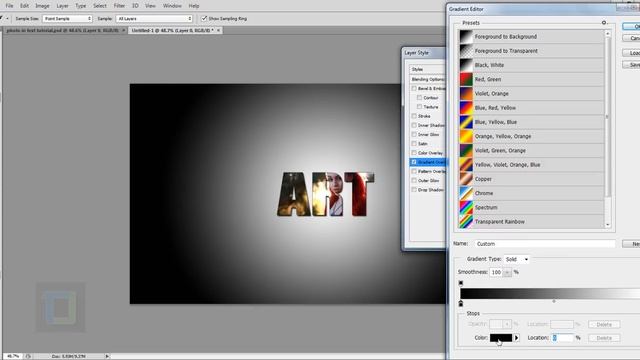Enable the Color Overlay effect checkbox
The image size is (640, 360).
pos(414,153)
